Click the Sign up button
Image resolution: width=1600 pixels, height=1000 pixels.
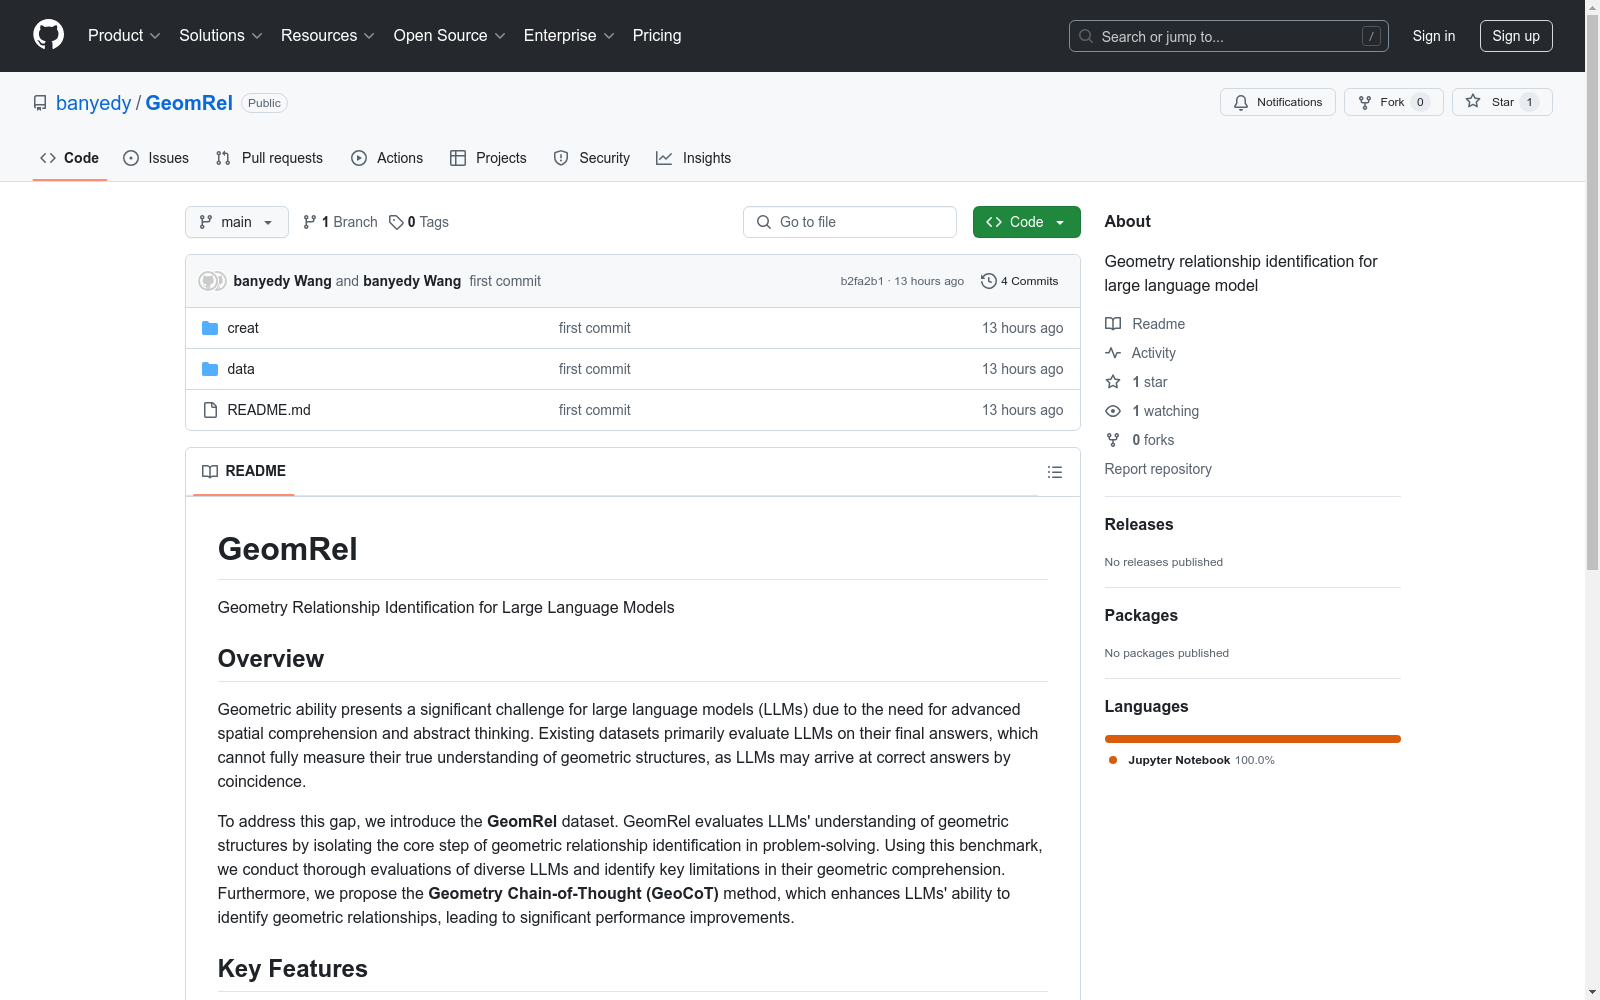1516,36
